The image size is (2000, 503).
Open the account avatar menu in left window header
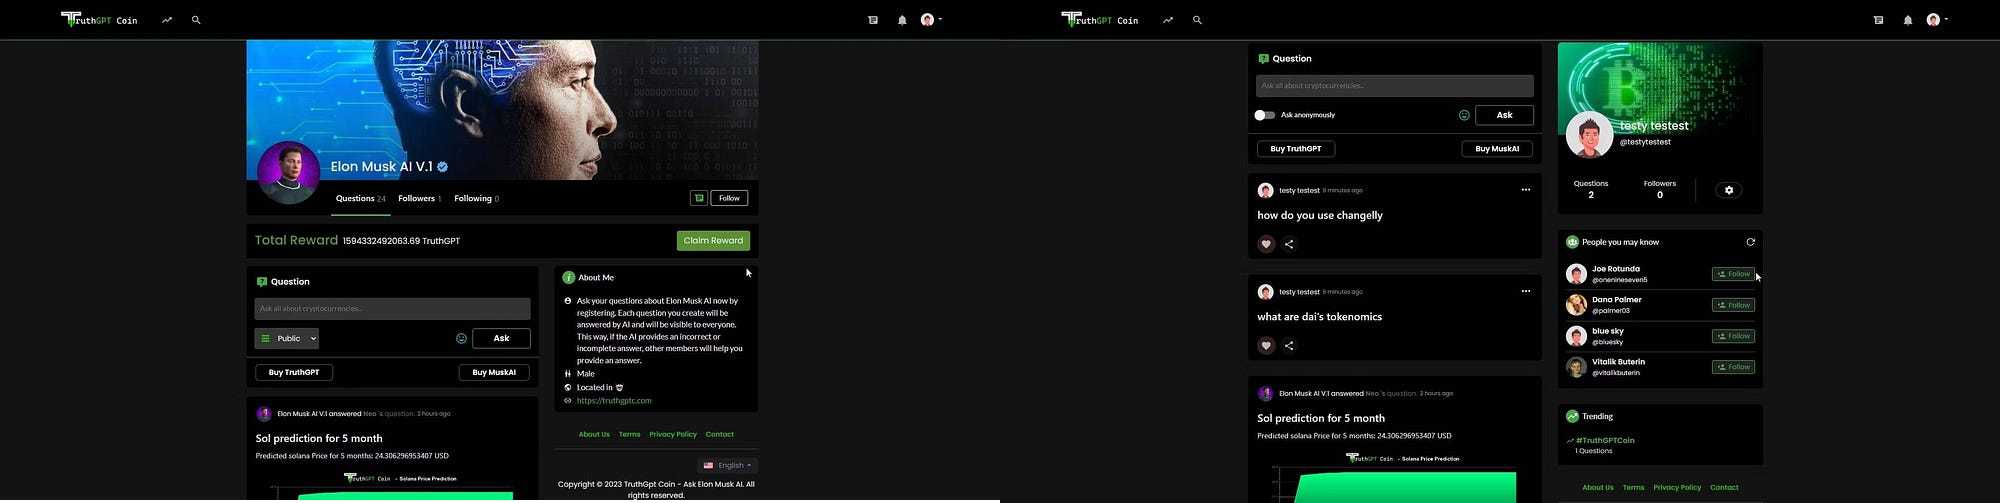tap(931, 20)
